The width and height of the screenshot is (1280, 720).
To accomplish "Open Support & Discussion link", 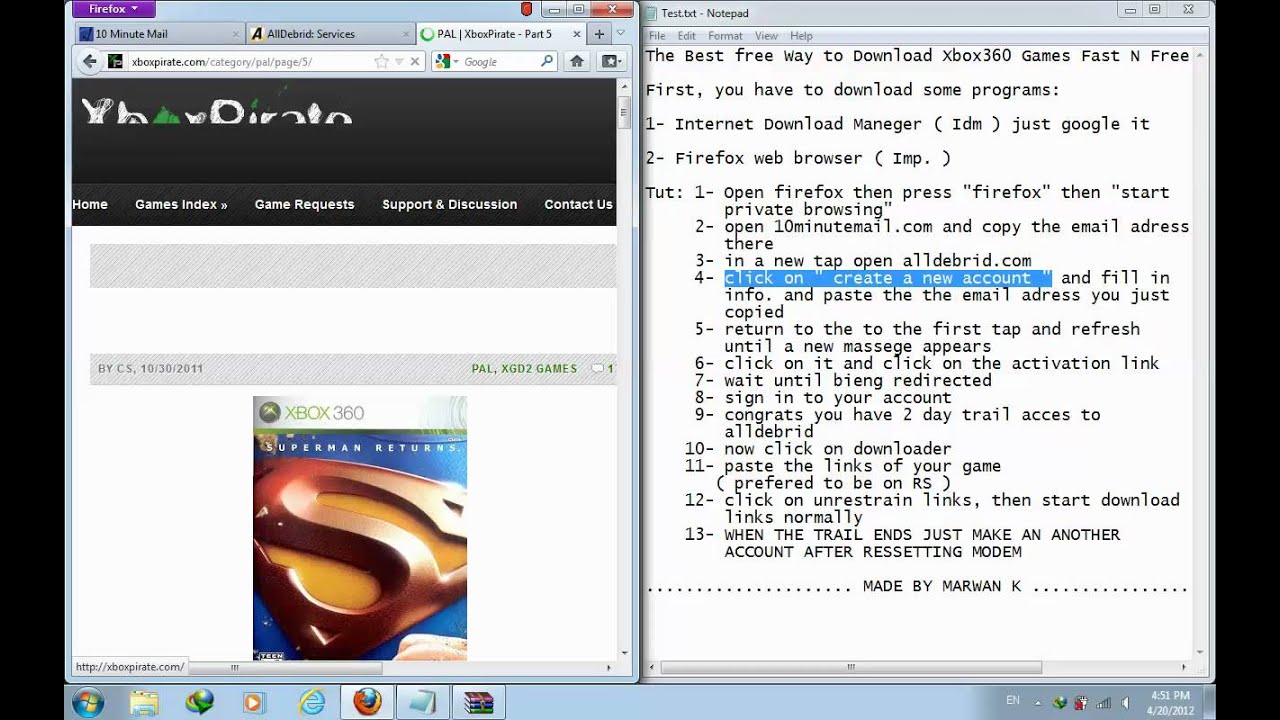I will pos(449,204).
